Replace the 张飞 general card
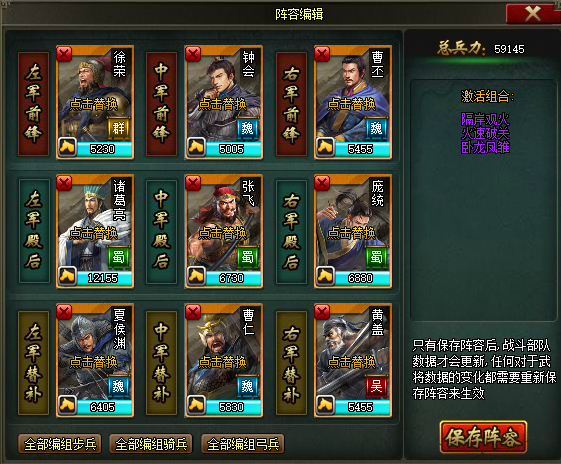The height and width of the screenshot is (464, 561). tap(224, 231)
